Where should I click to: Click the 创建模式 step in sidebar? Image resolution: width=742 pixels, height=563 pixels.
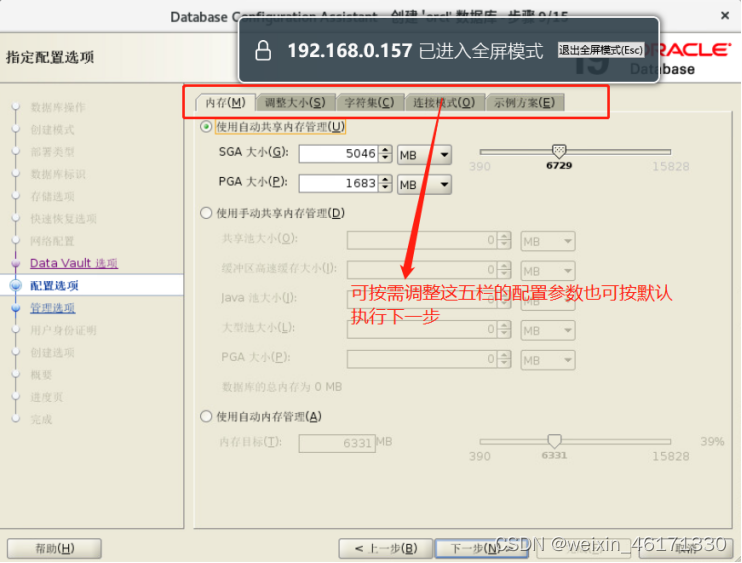pyautogui.click(x=52, y=130)
